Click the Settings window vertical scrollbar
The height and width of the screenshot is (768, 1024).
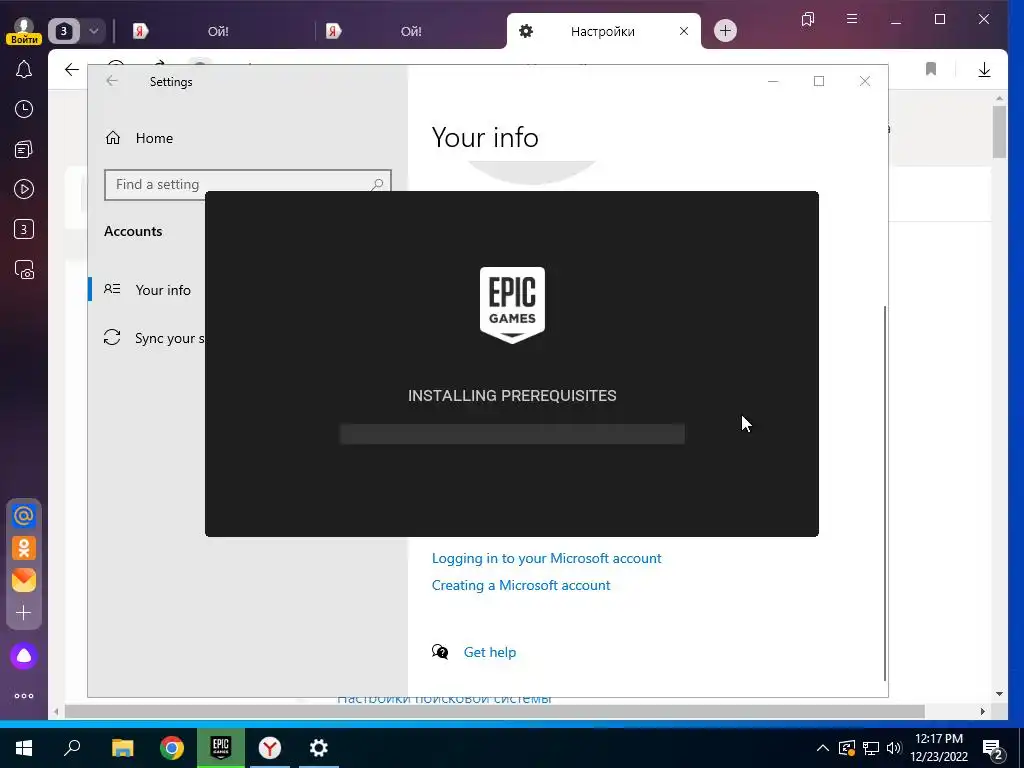[x=886, y=493]
